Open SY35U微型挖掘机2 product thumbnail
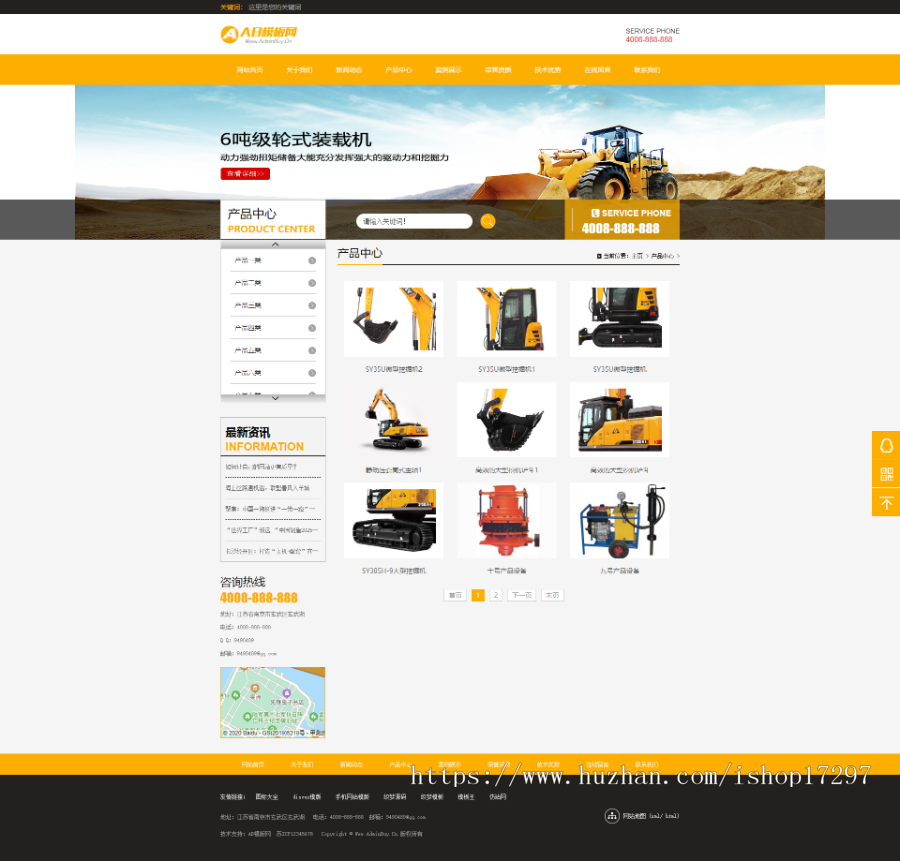900x861 pixels. coord(394,319)
